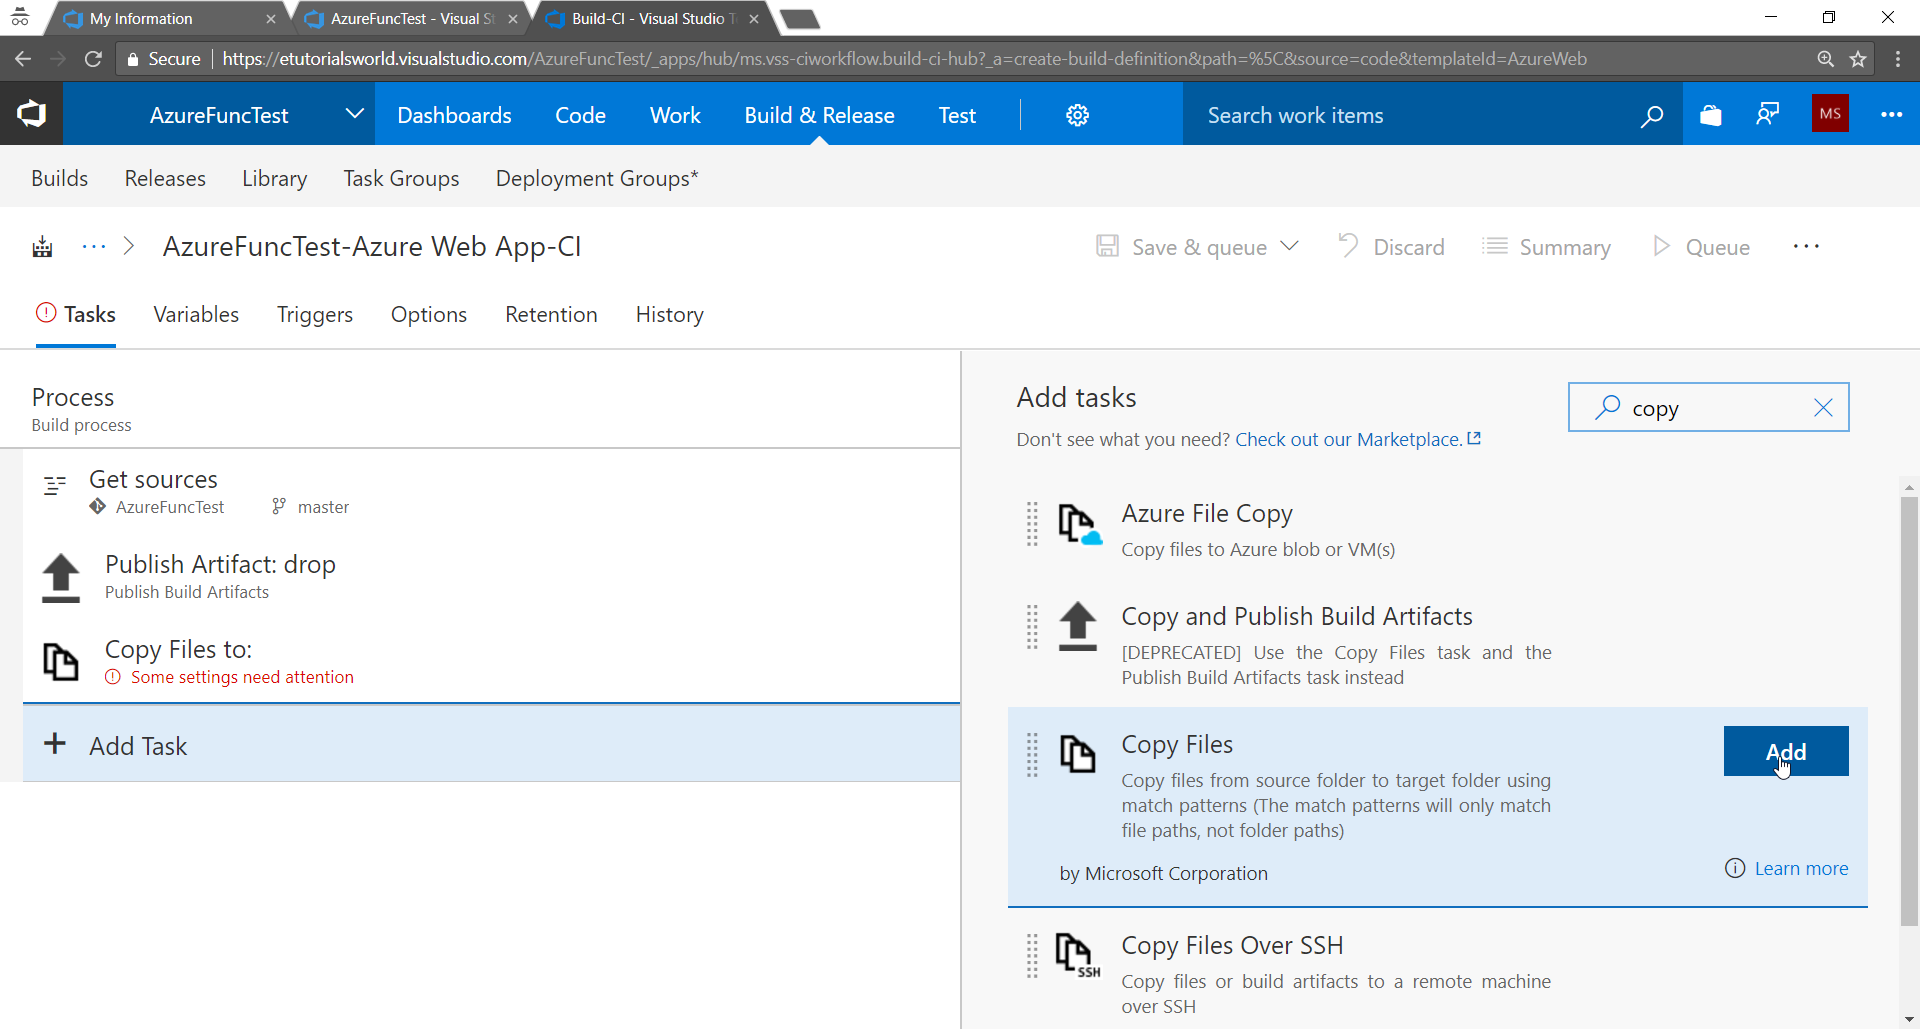Open the top bar ellipsis menu
Screen dimensions: 1920x1029
[x=1891, y=114]
